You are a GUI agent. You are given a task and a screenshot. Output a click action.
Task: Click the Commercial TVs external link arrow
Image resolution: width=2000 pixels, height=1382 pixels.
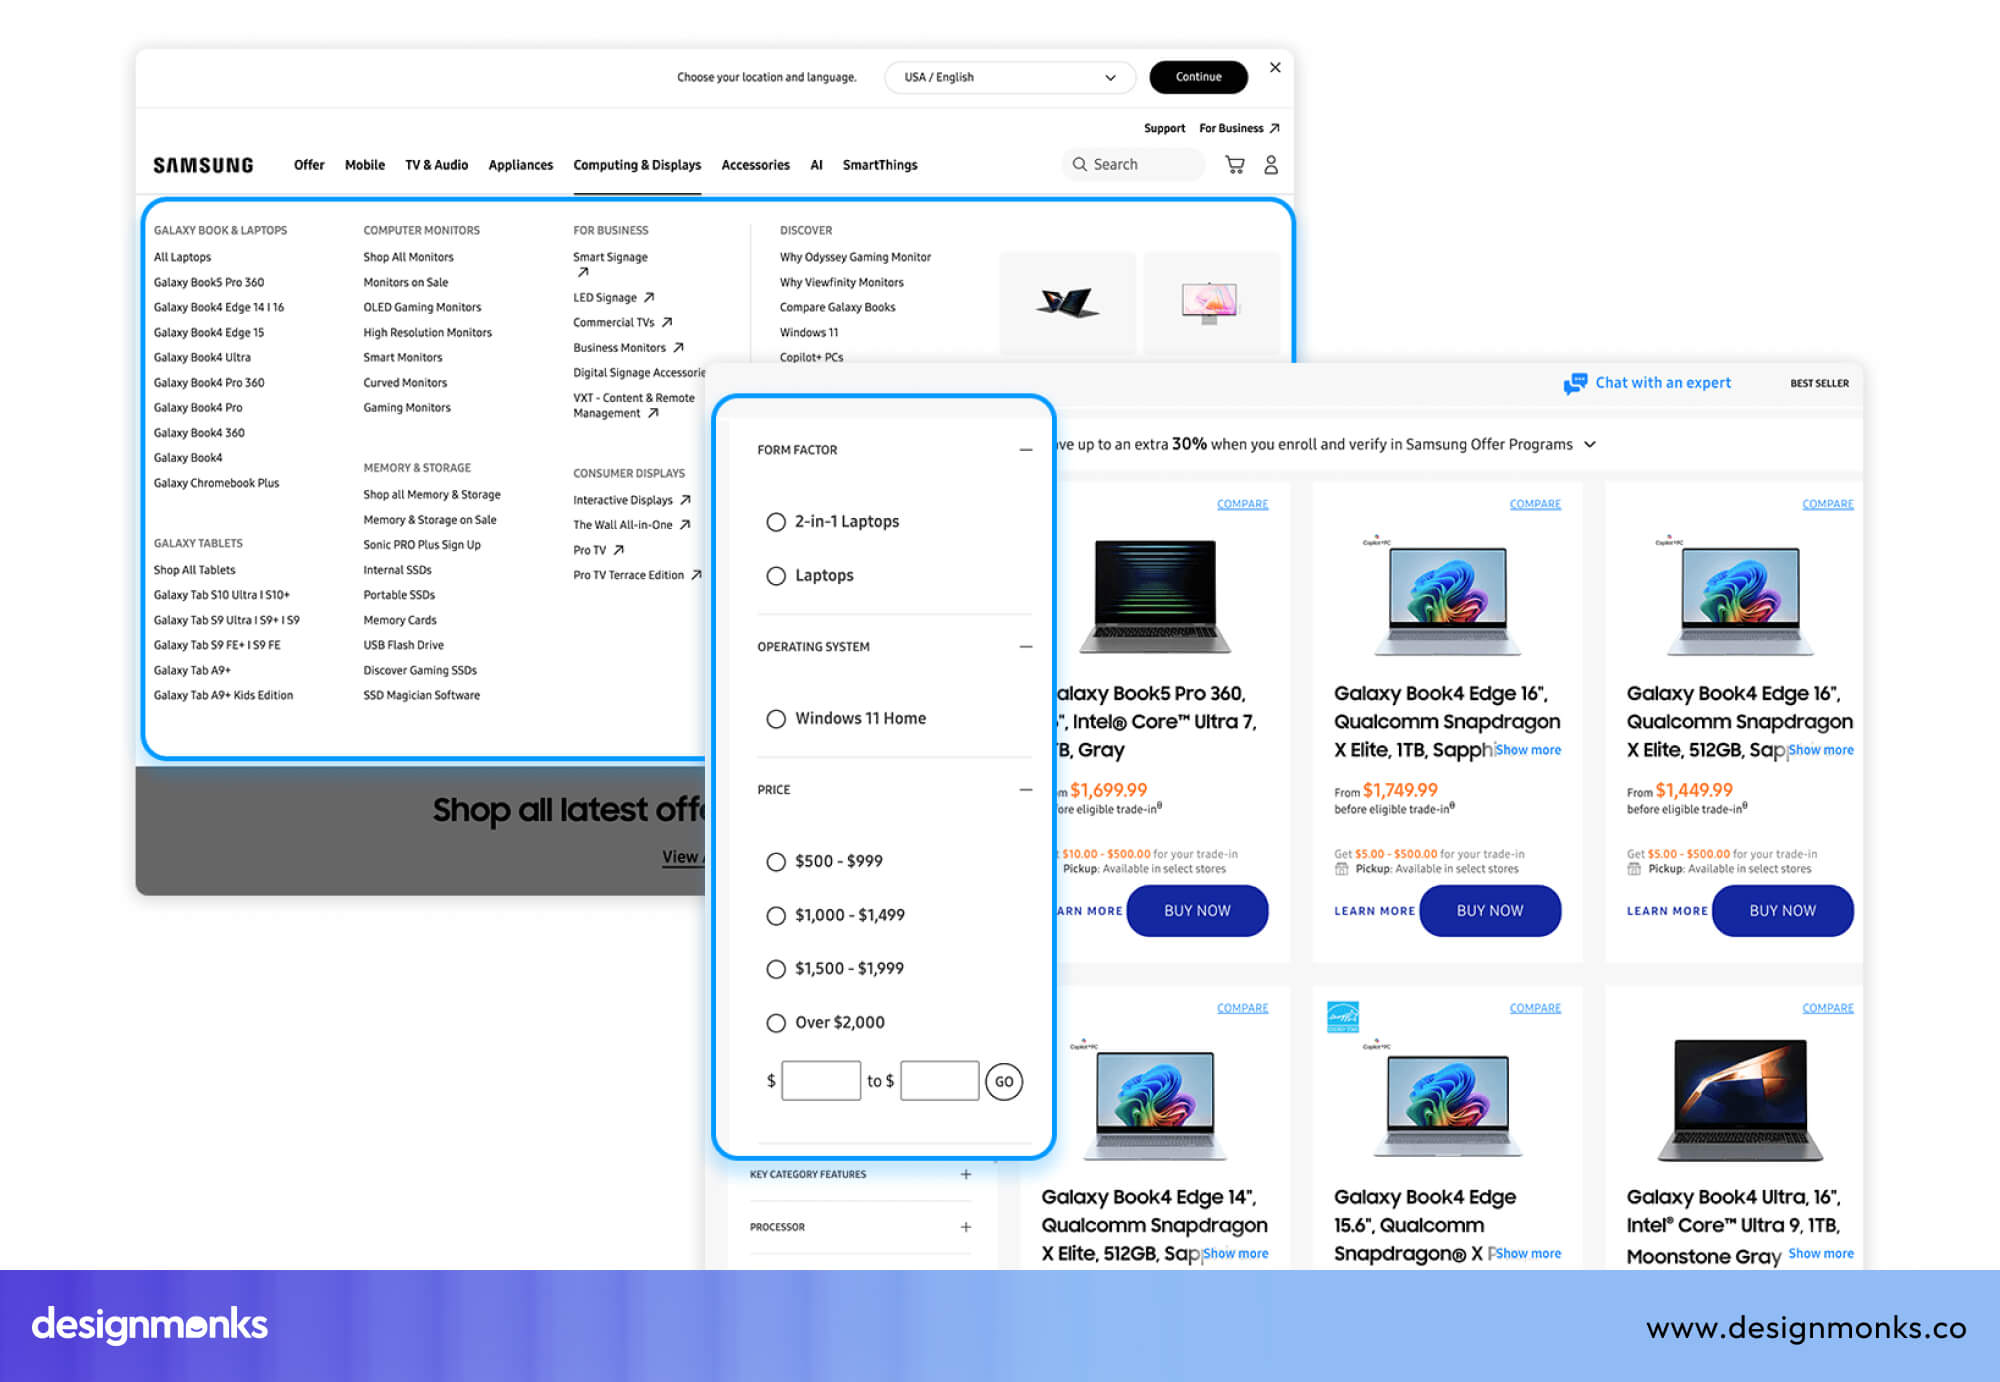point(667,322)
